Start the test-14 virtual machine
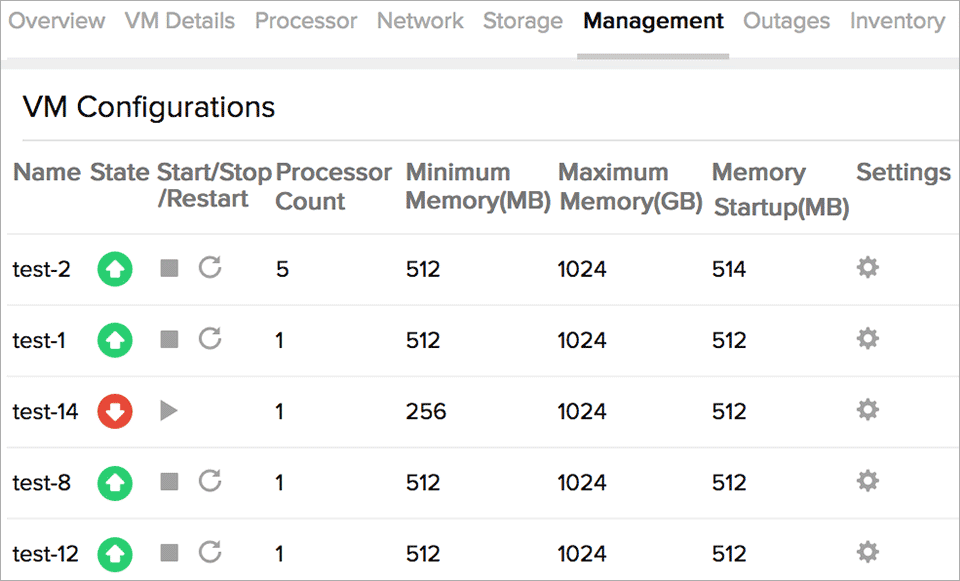 (168, 411)
